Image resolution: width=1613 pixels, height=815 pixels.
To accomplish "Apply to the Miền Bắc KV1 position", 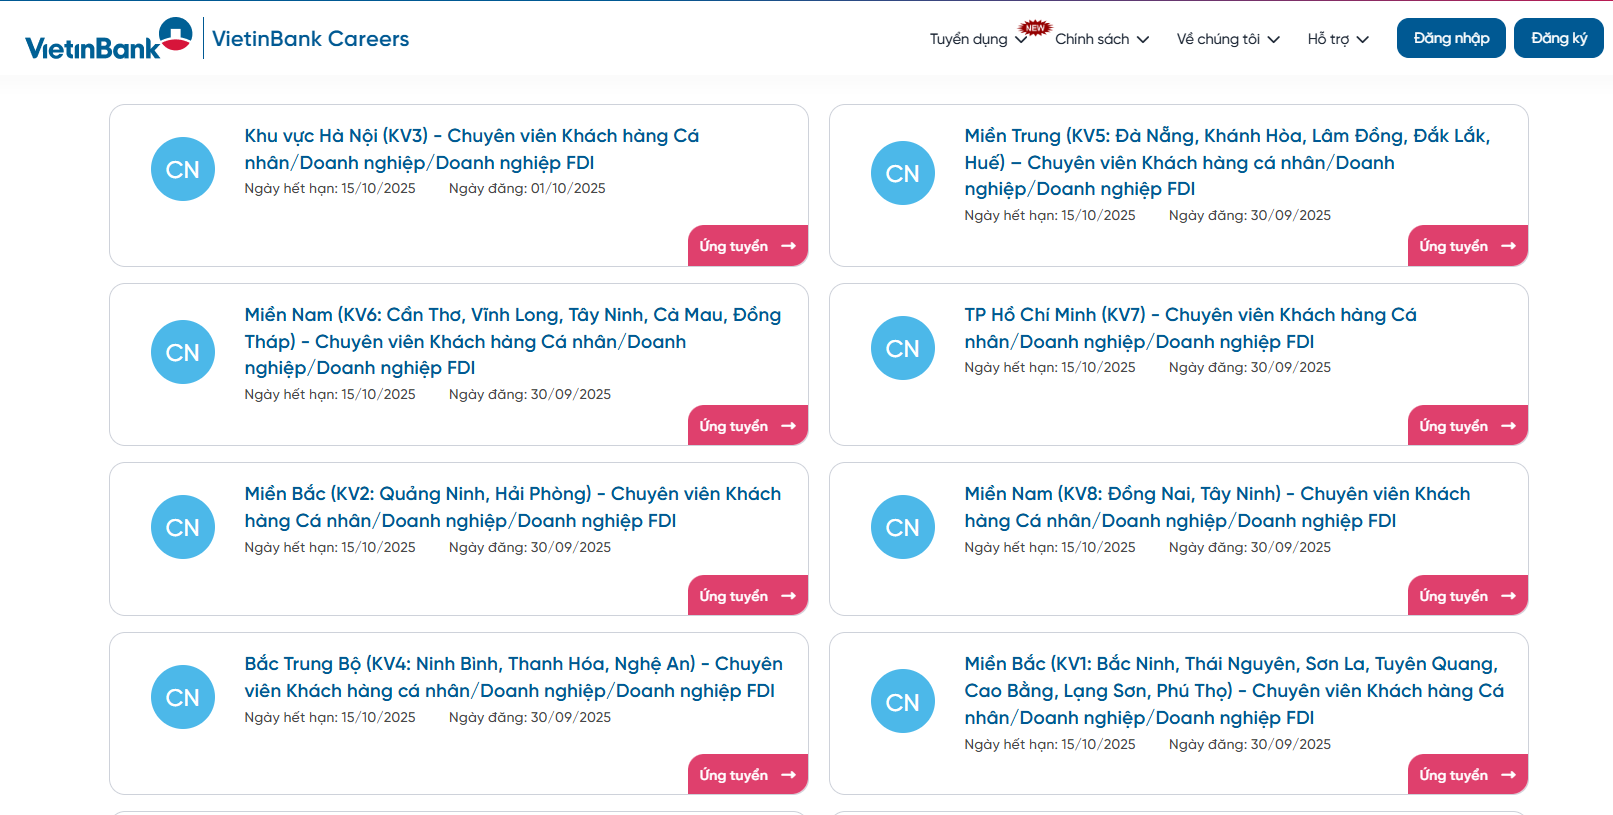I will point(1467,775).
